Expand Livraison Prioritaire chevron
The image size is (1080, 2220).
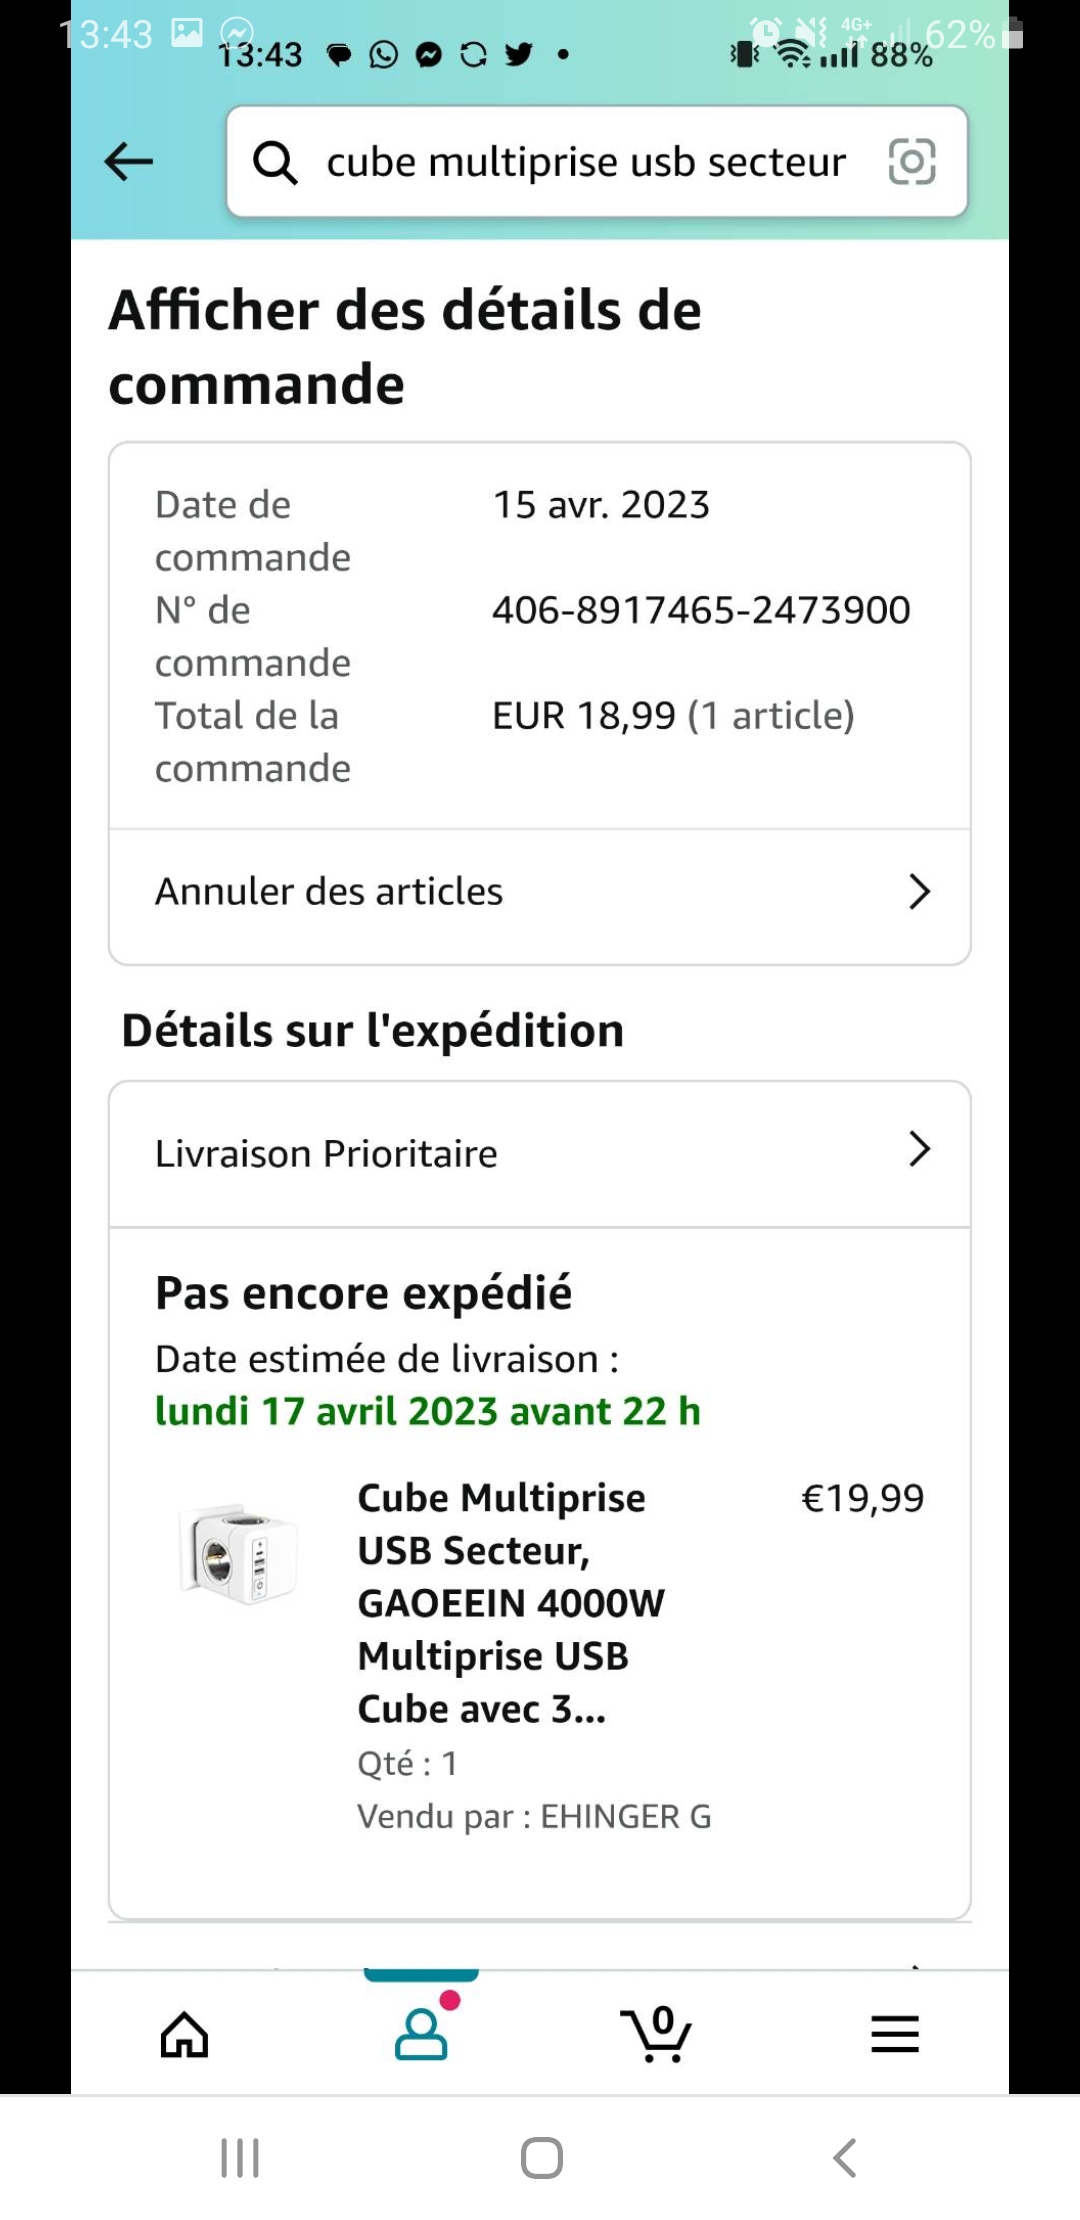tap(919, 1150)
